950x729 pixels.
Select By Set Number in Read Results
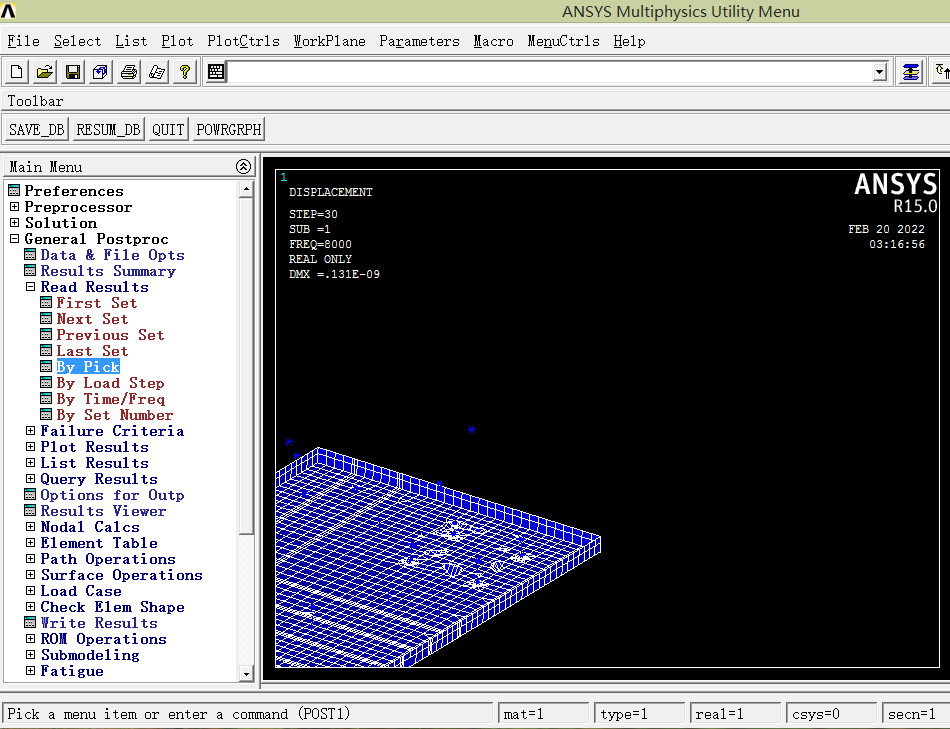pos(115,415)
